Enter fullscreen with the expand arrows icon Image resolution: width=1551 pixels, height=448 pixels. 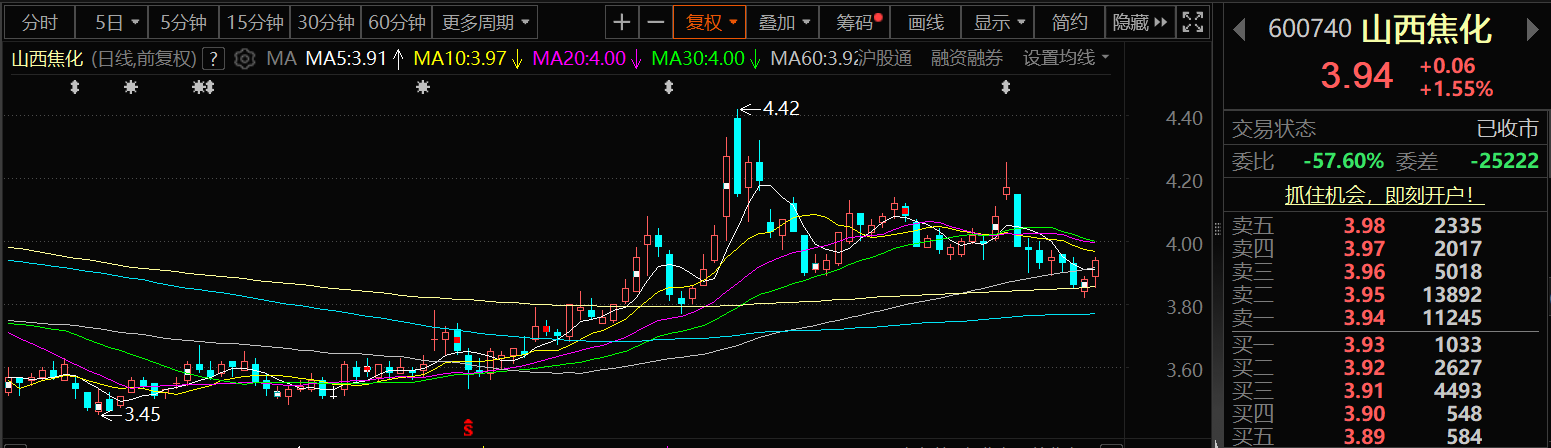(1192, 21)
